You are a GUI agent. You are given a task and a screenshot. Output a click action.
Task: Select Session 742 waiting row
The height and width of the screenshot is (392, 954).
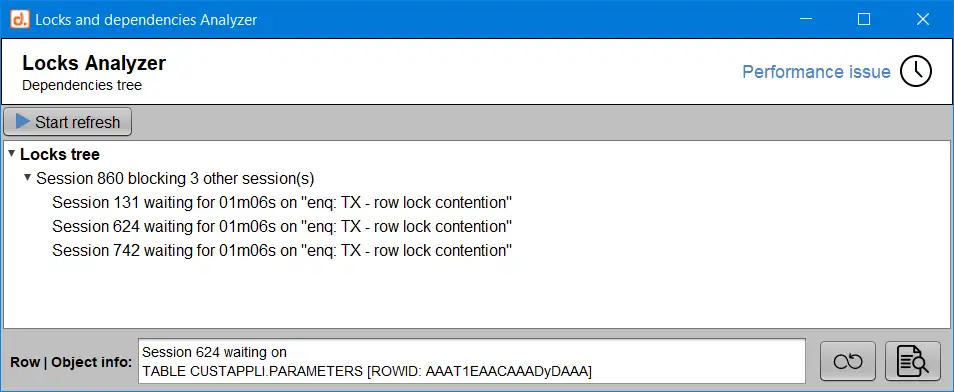click(x=282, y=250)
